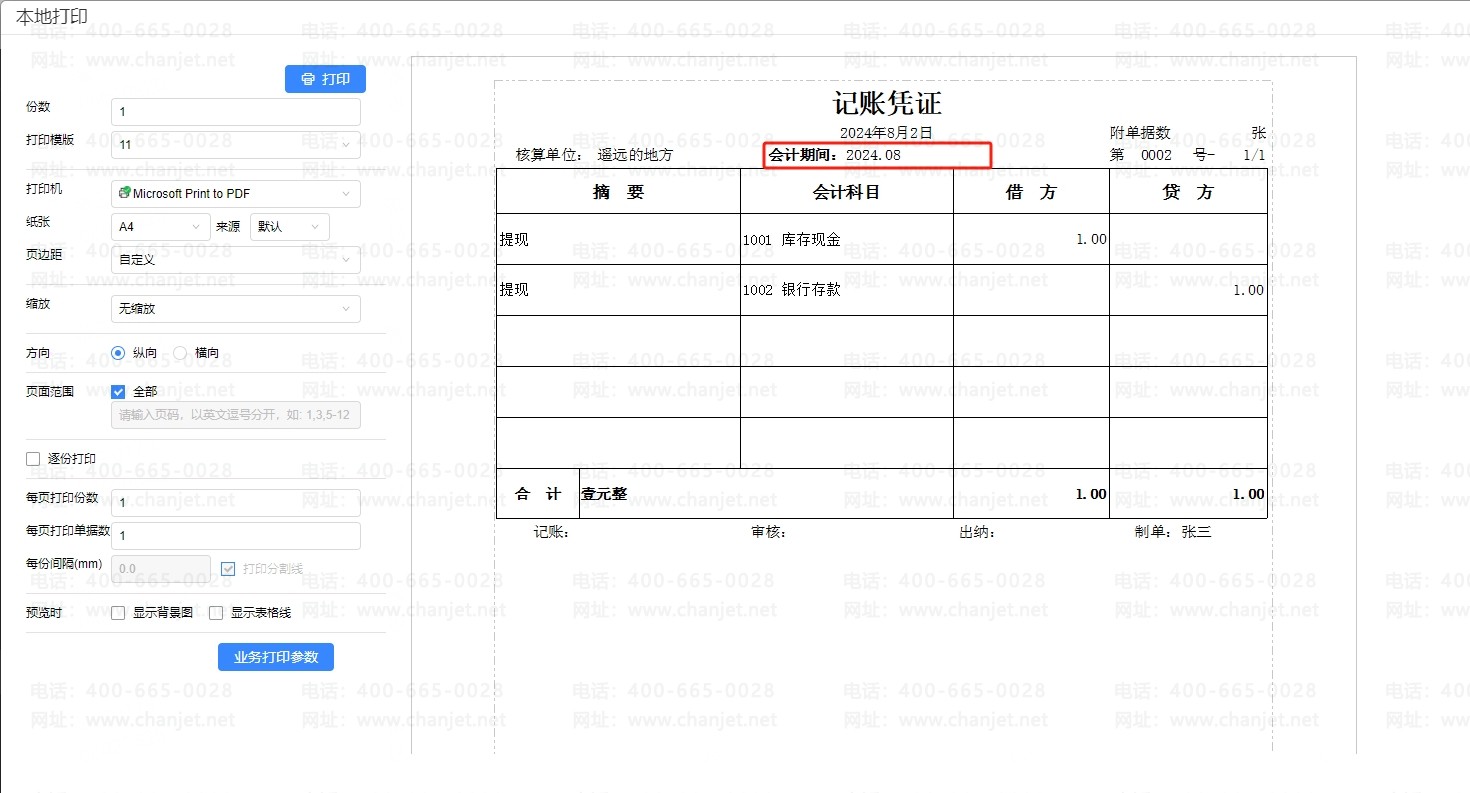The height and width of the screenshot is (793, 1470).
Task: Open the 打印模板 dropdown showing 11
Action: (236, 145)
